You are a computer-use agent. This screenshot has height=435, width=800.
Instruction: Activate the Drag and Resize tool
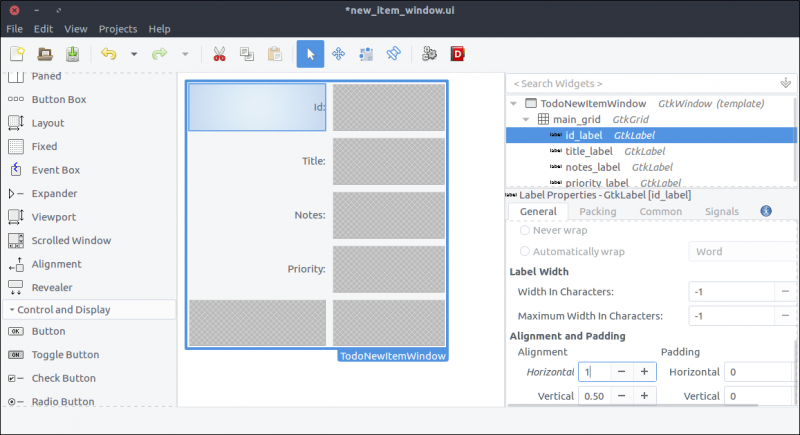(x=338, y=54)
